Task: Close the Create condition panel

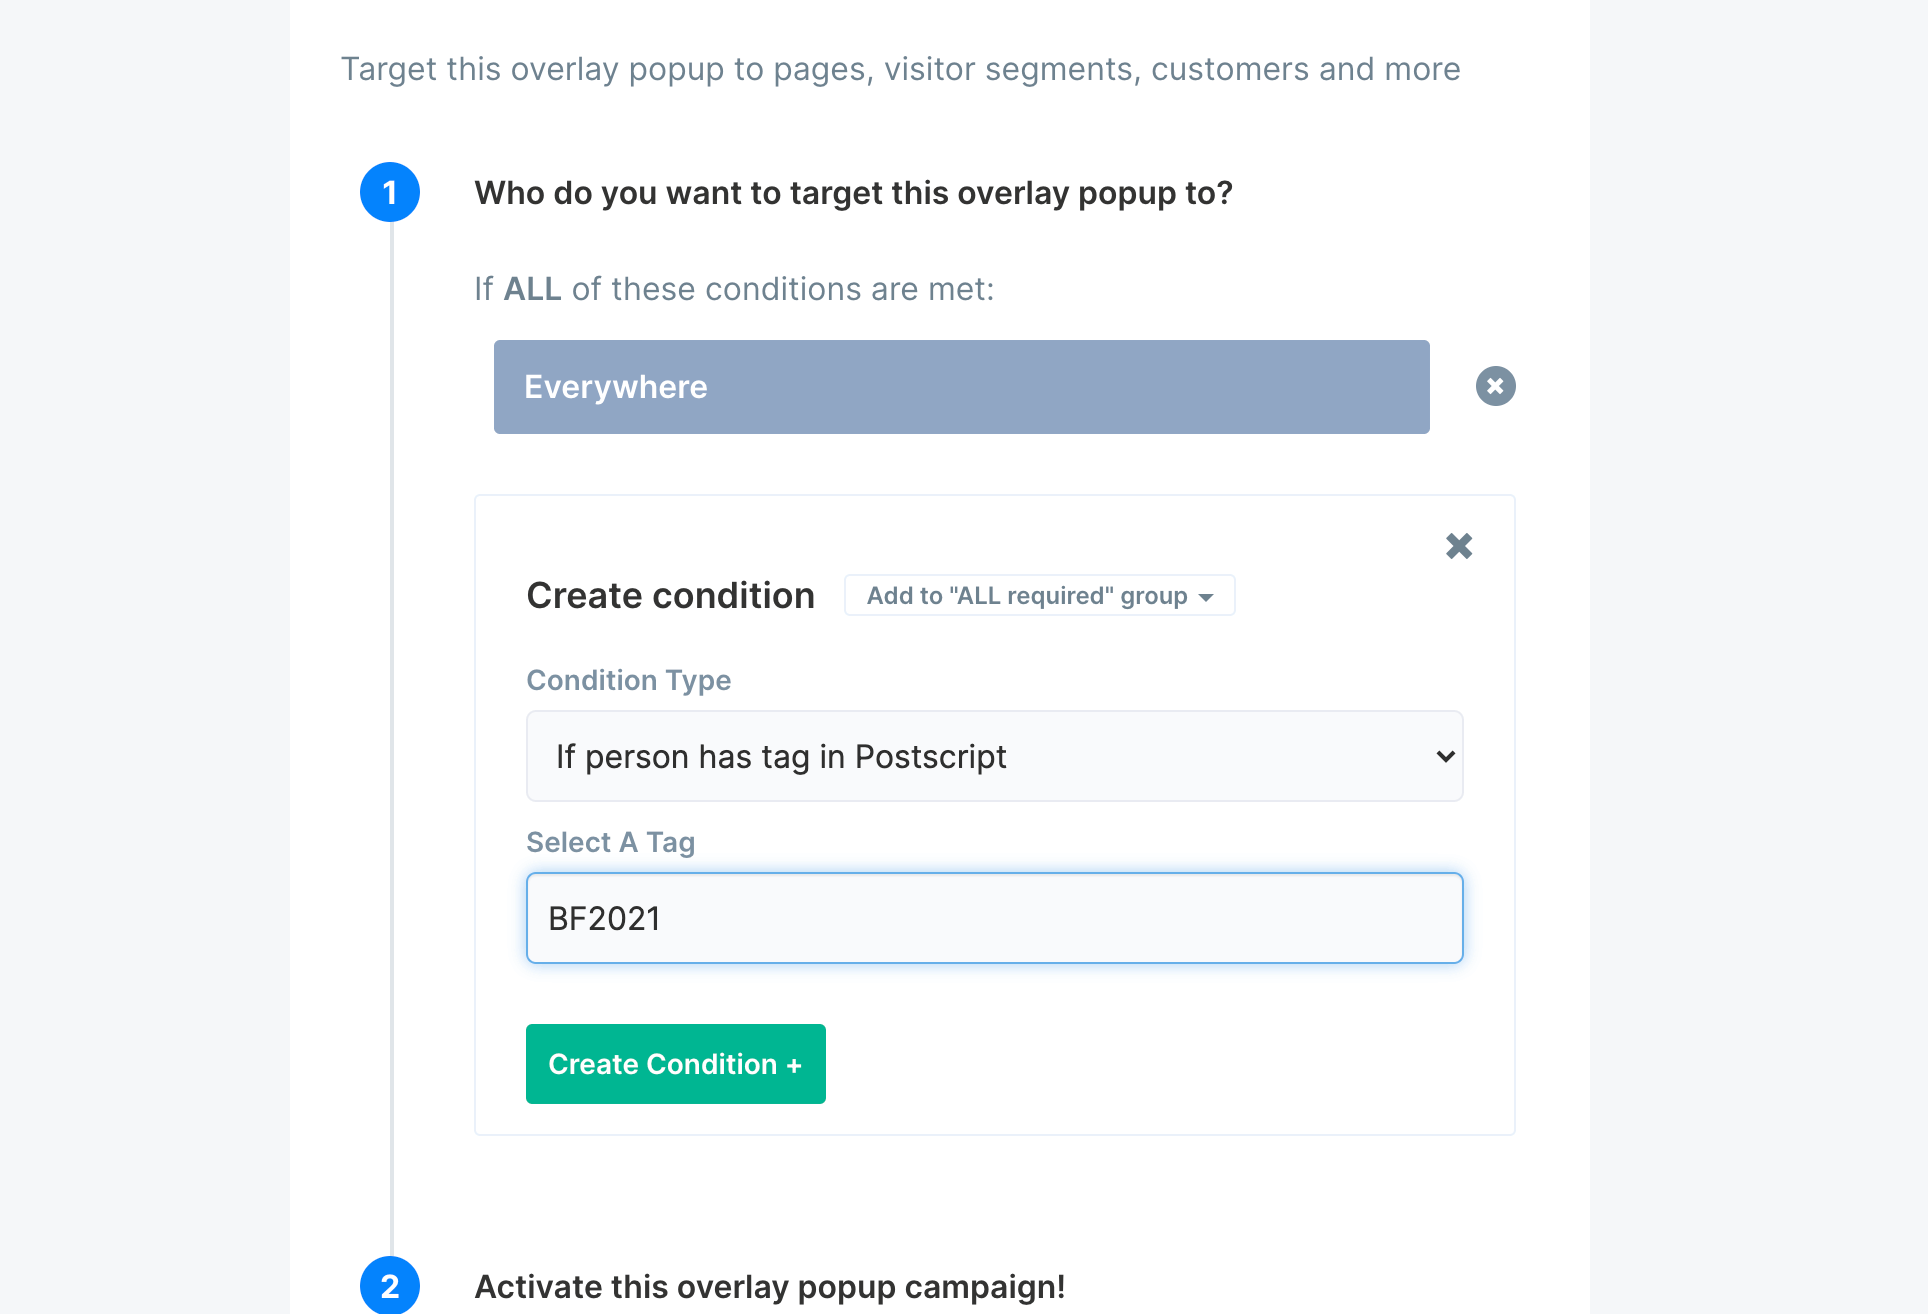Action: 1459,546
